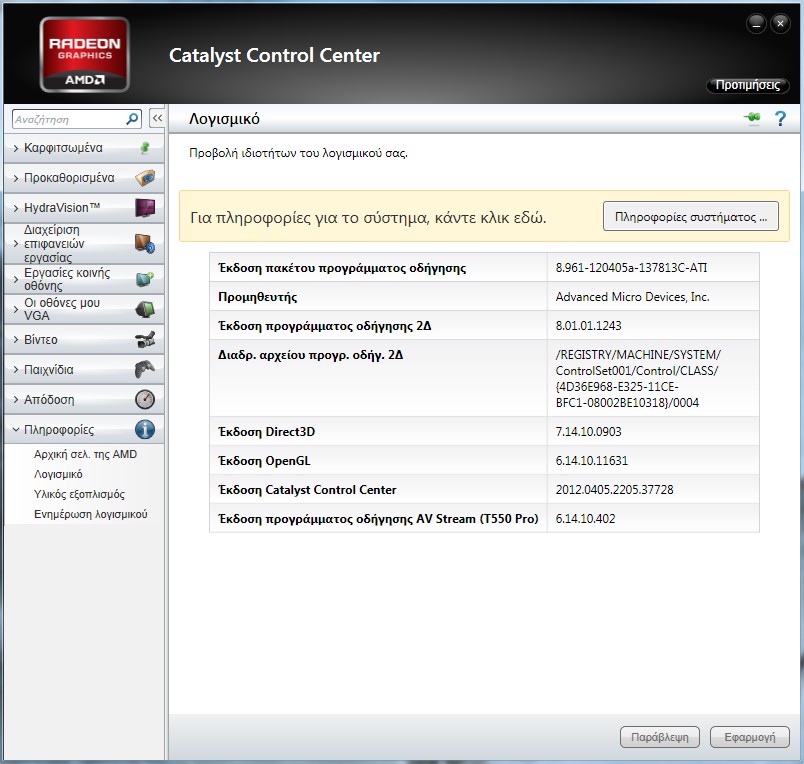Click the Βίντεο camera icon

[145, 339]
